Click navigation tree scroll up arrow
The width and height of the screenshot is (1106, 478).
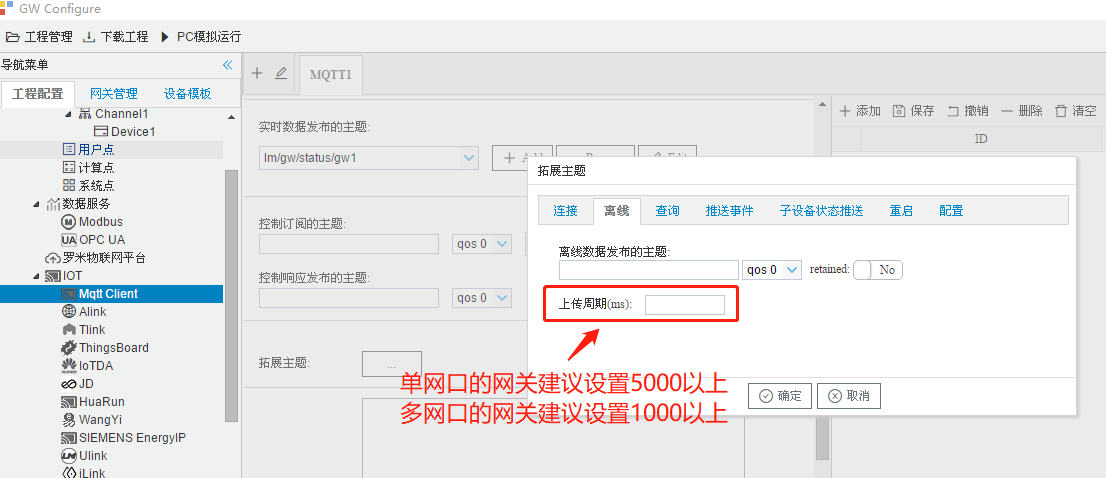[231, 117]
